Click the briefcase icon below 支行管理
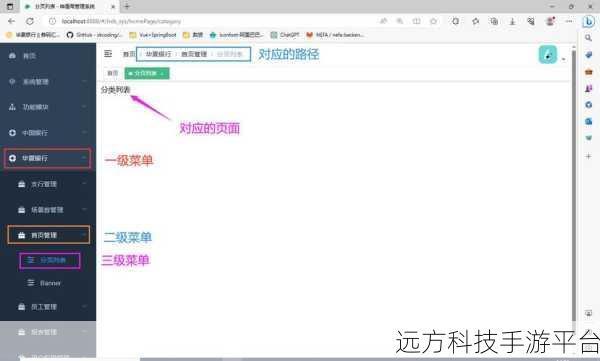Viewport: 600px width, 361px height. click(x=21, y=210)
